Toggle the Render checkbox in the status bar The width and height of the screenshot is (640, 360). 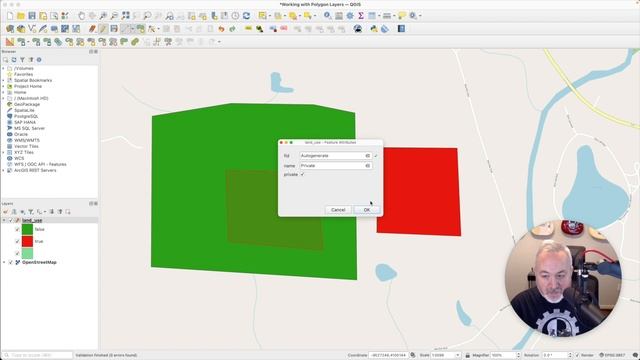(x=577, y=356)
